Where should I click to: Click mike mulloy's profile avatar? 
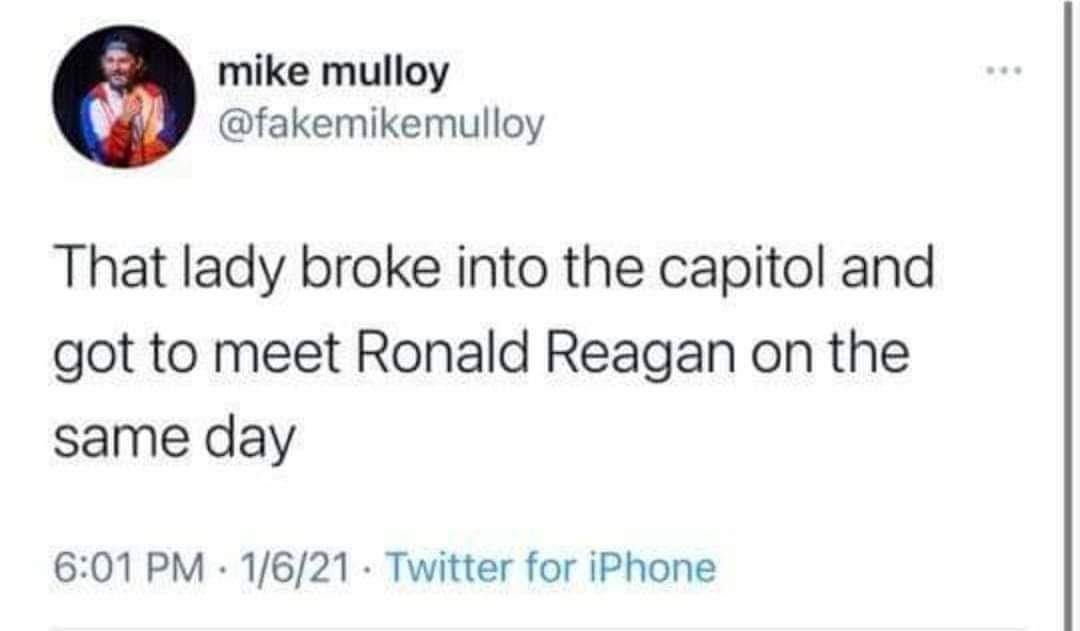[124, 97]
